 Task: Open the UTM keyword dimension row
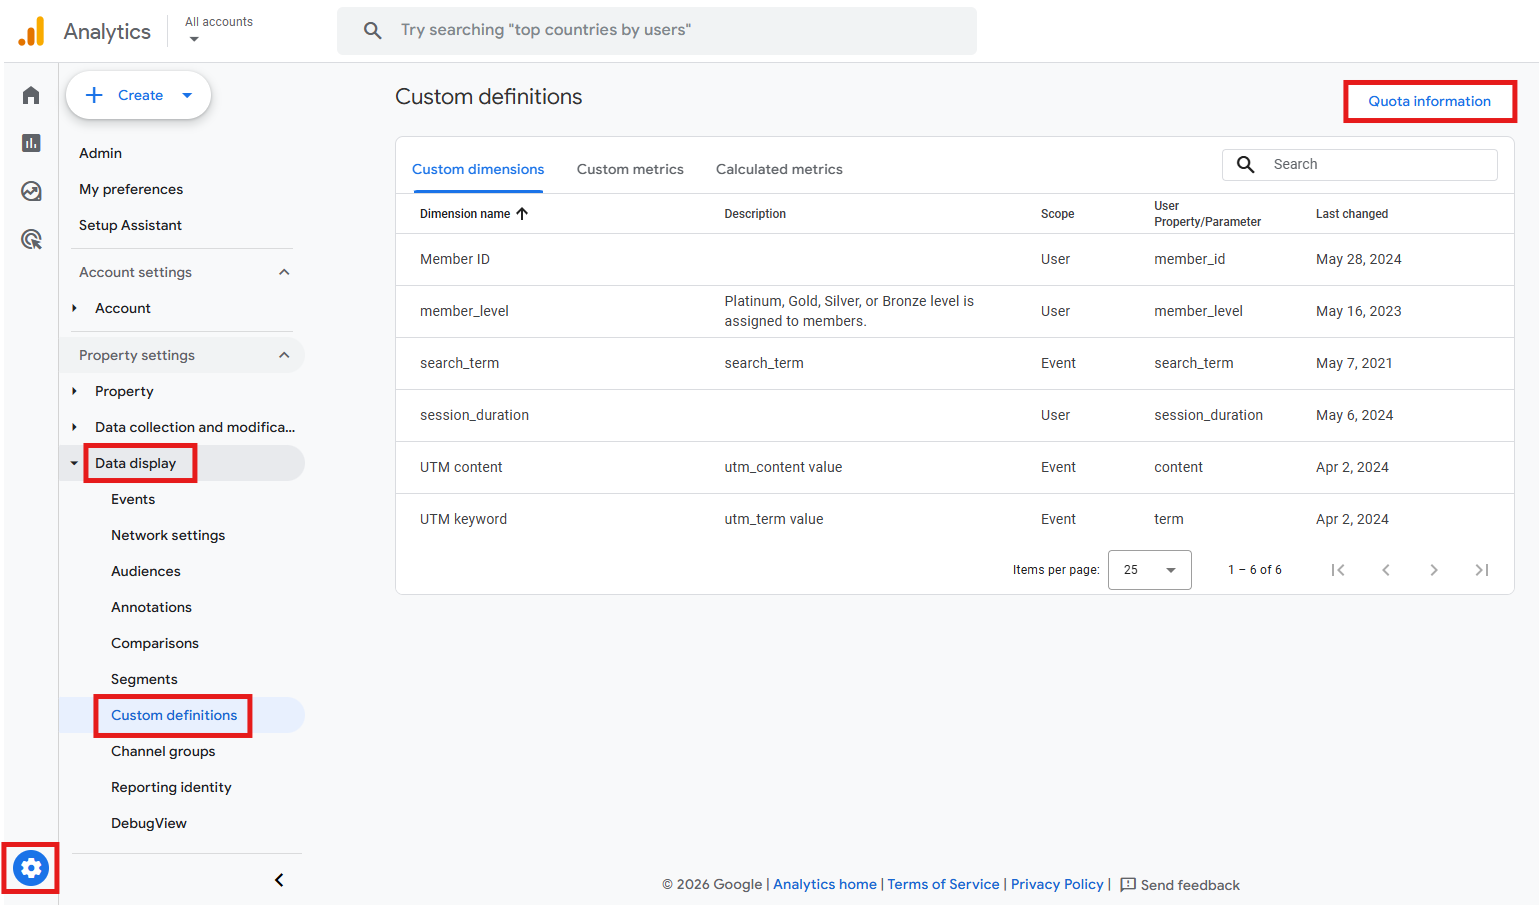(x=955, y=519)
